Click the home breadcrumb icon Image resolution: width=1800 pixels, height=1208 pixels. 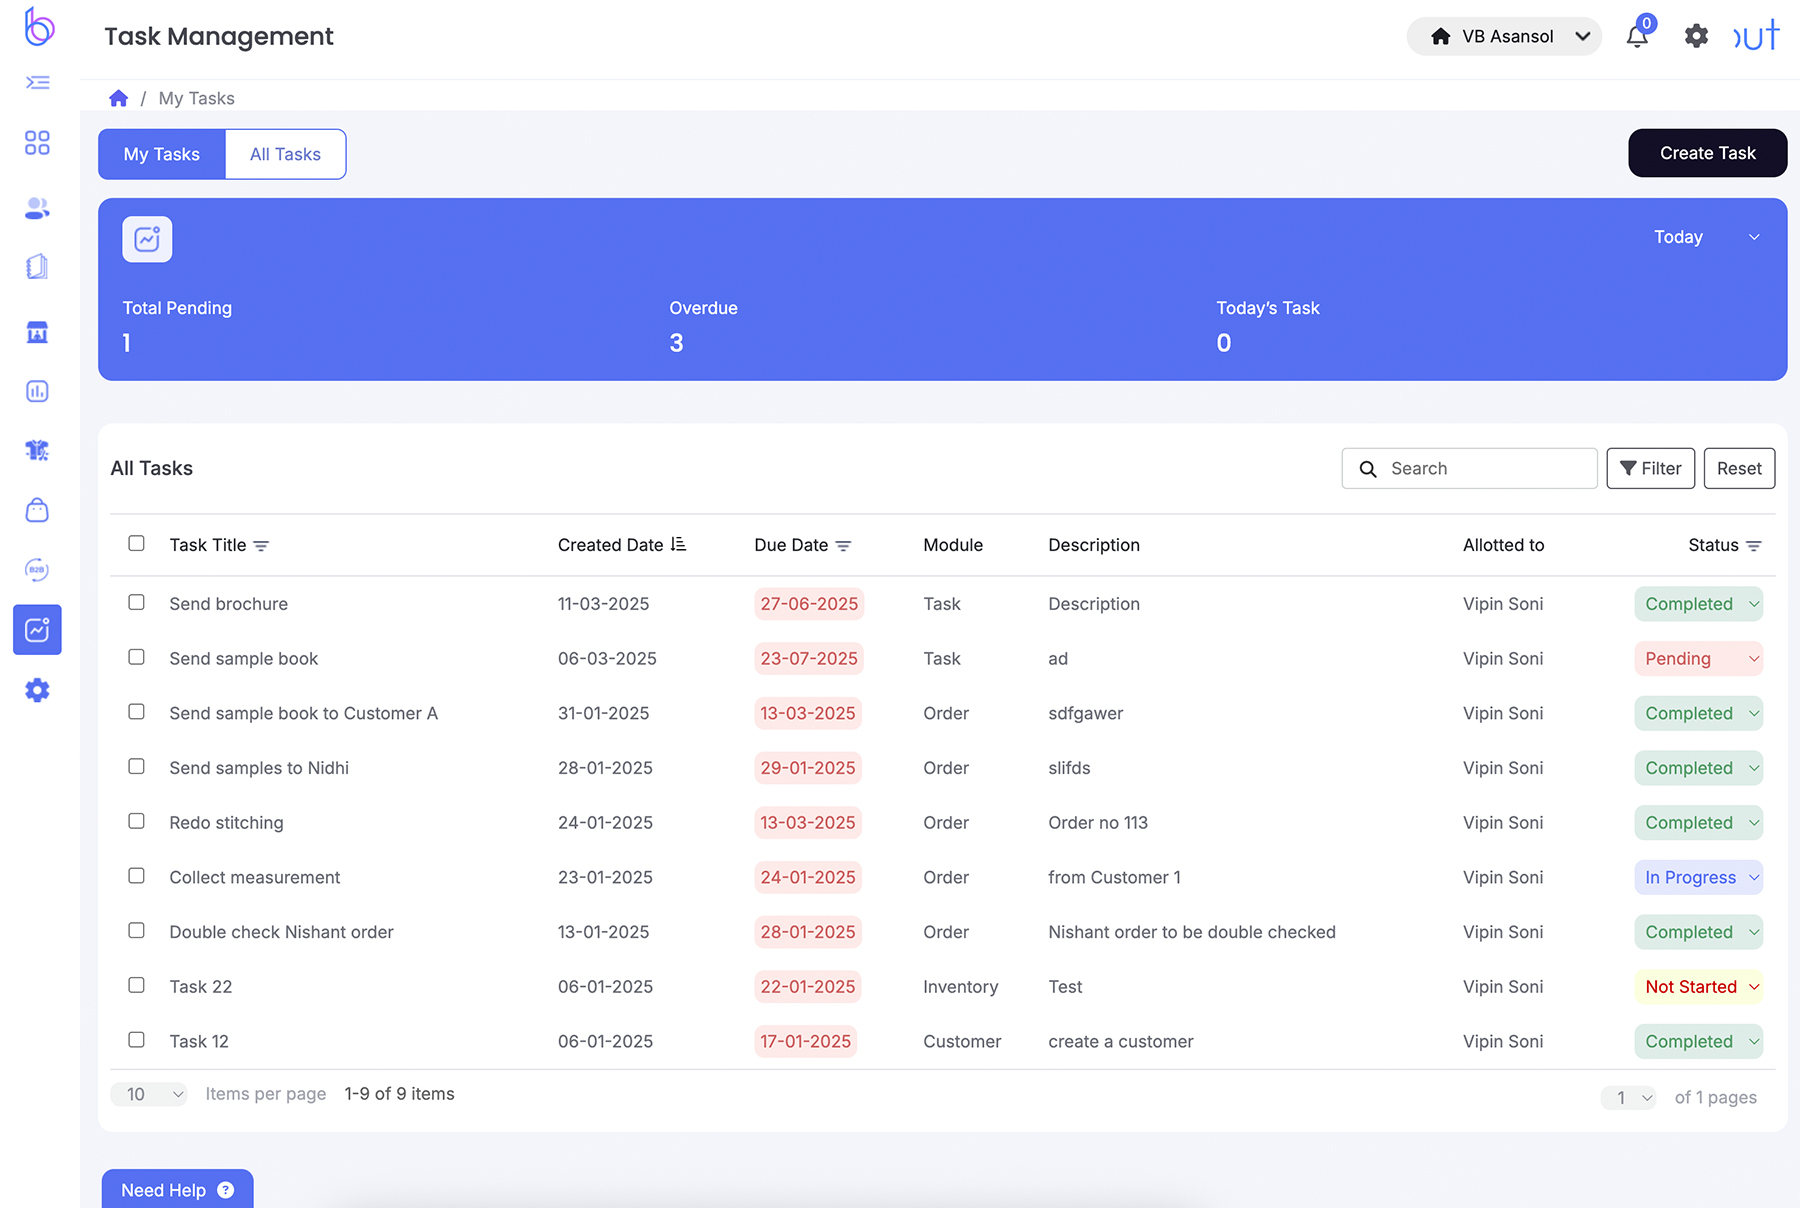click(x=119, y=98)
